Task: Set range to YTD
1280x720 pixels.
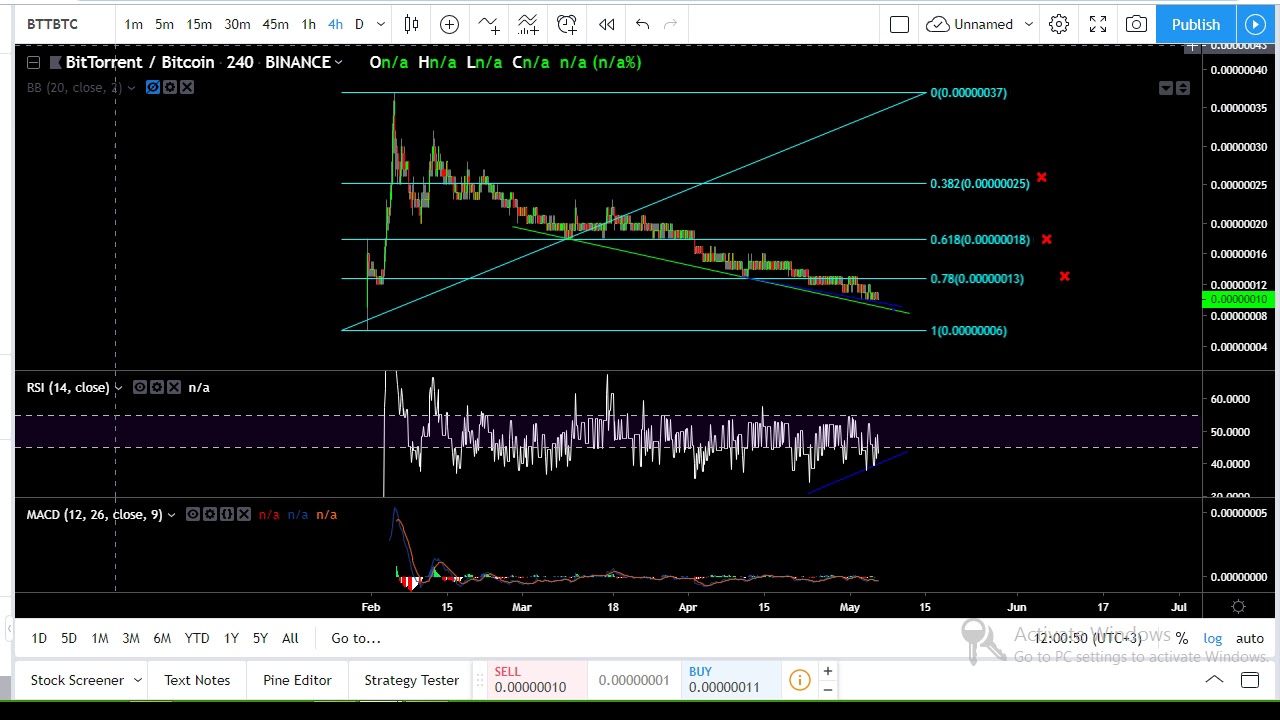Action: [x=197, y=638]
